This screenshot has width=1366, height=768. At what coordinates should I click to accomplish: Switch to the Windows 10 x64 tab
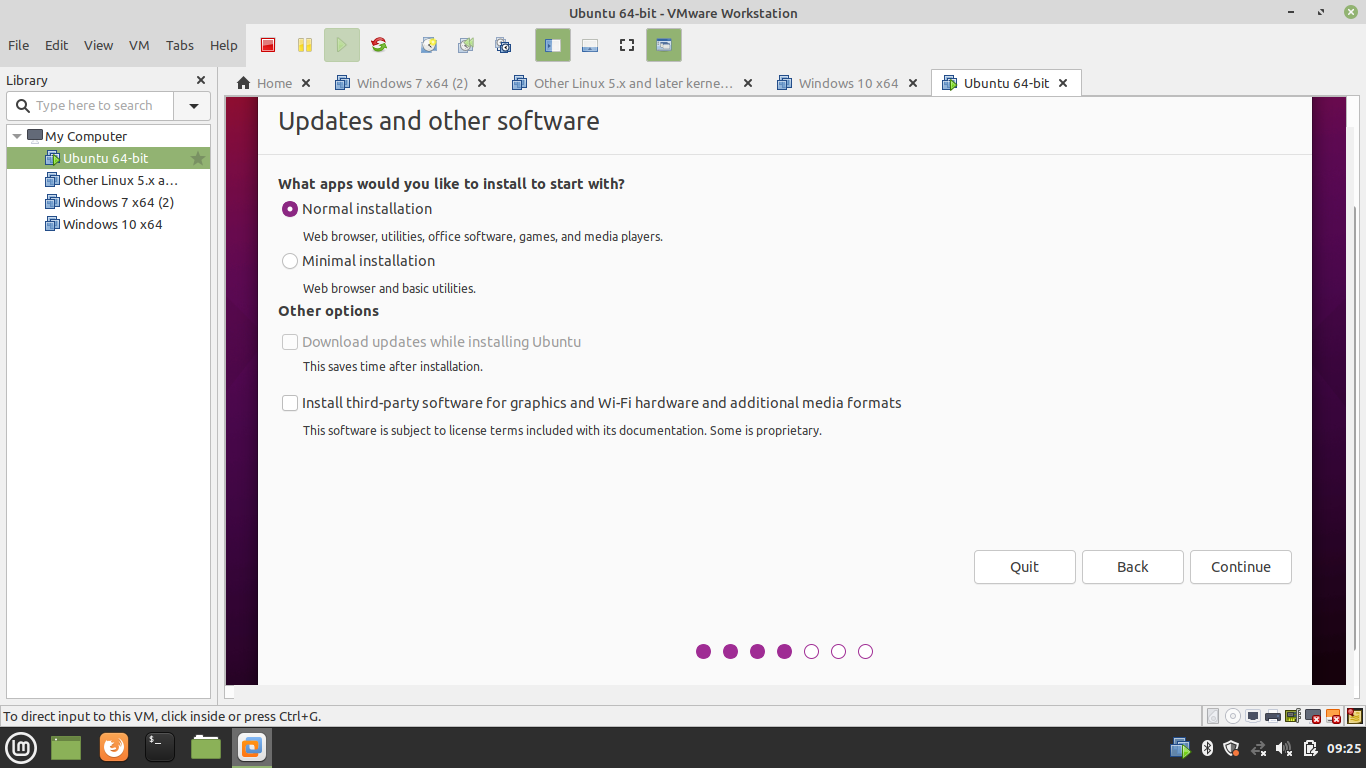[x=848, y=83]
